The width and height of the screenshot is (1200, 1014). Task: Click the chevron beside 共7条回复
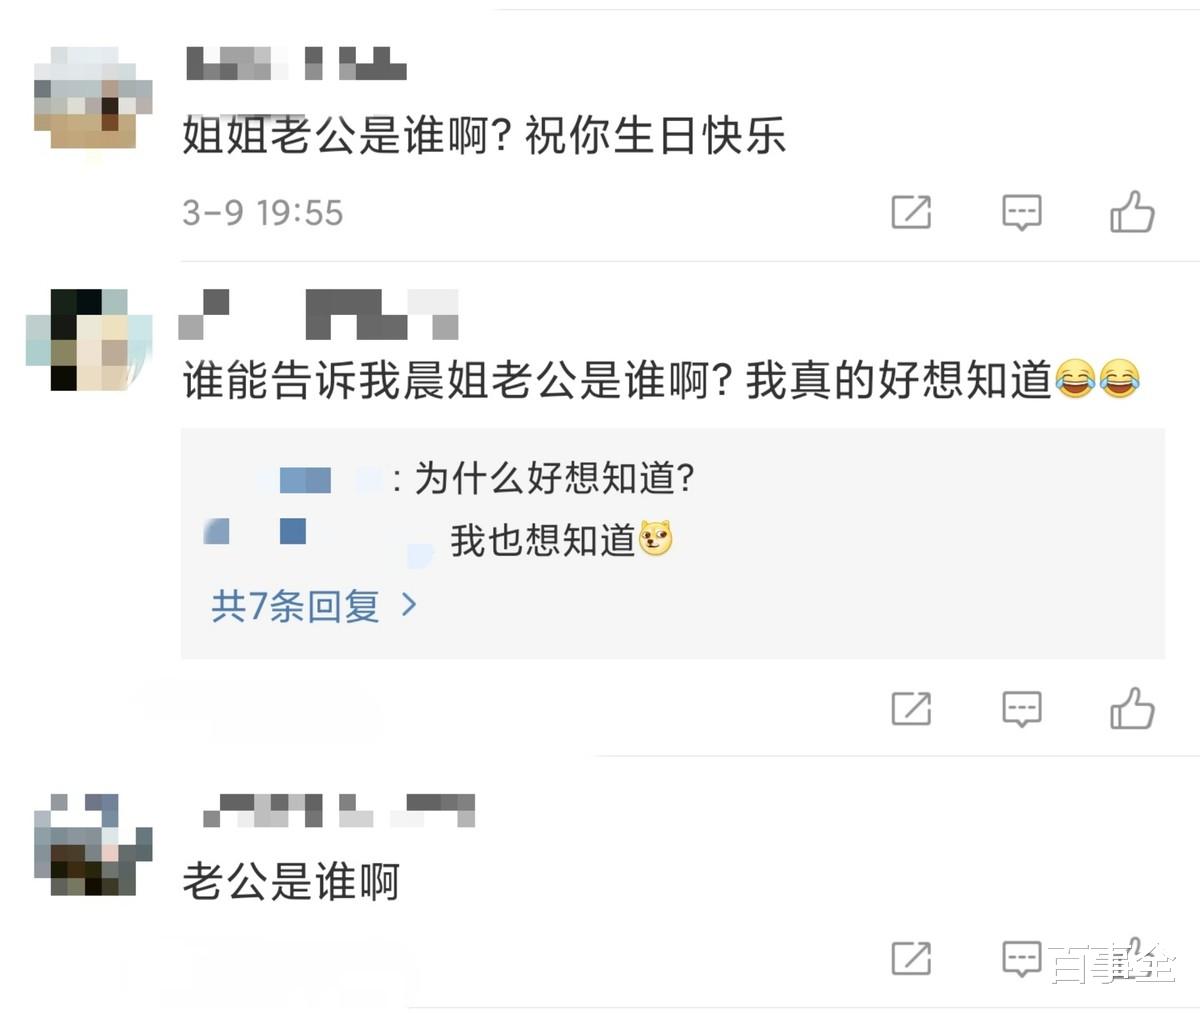pos(410,606)
